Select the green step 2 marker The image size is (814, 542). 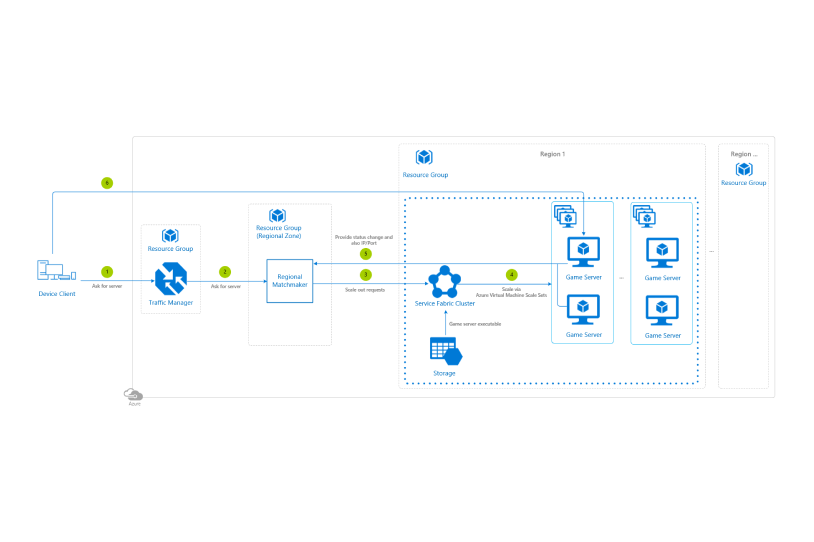pos(225,272)
